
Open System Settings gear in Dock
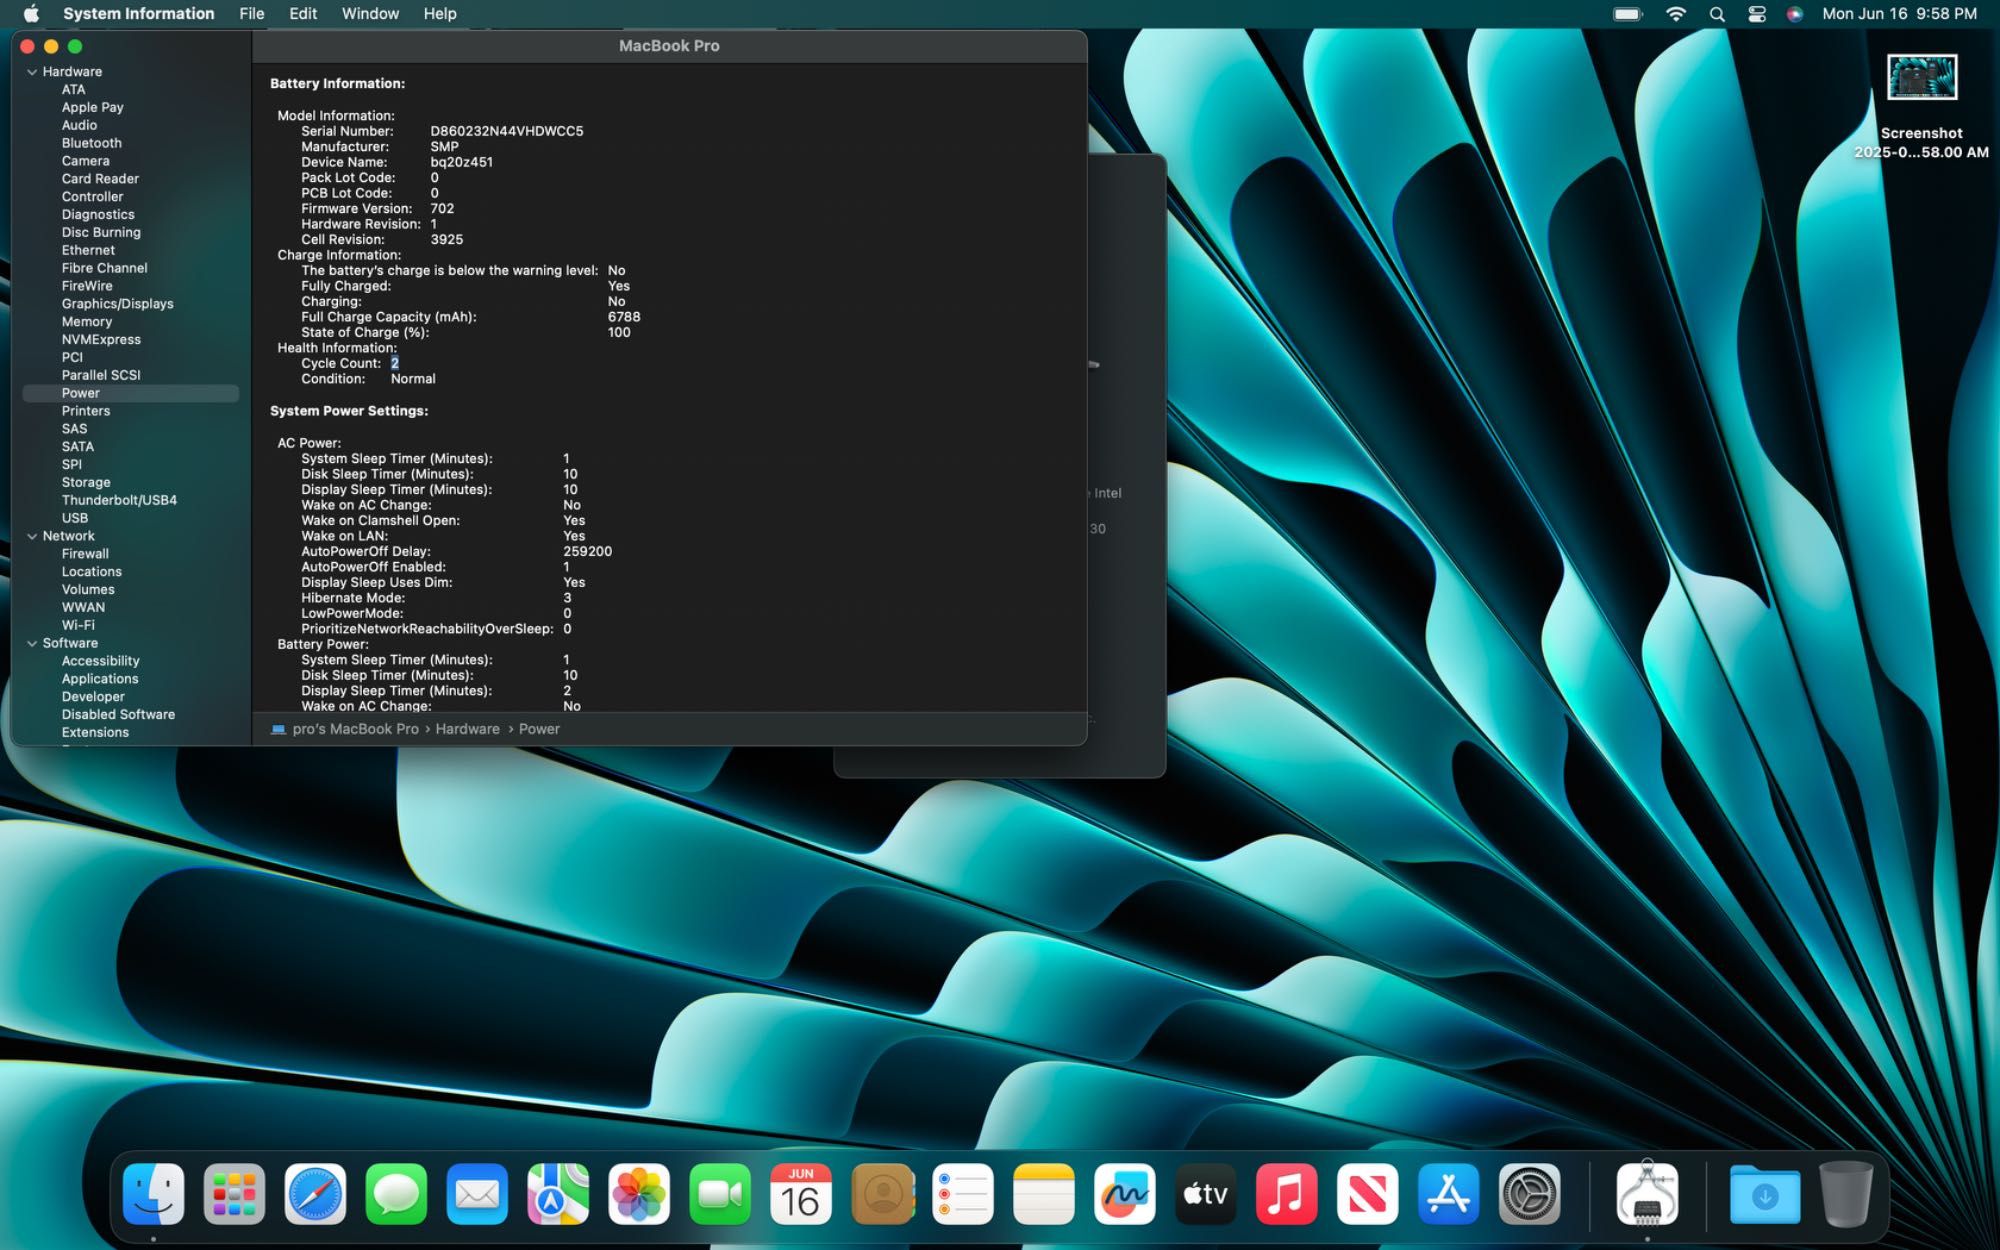pos(1530,1194)
